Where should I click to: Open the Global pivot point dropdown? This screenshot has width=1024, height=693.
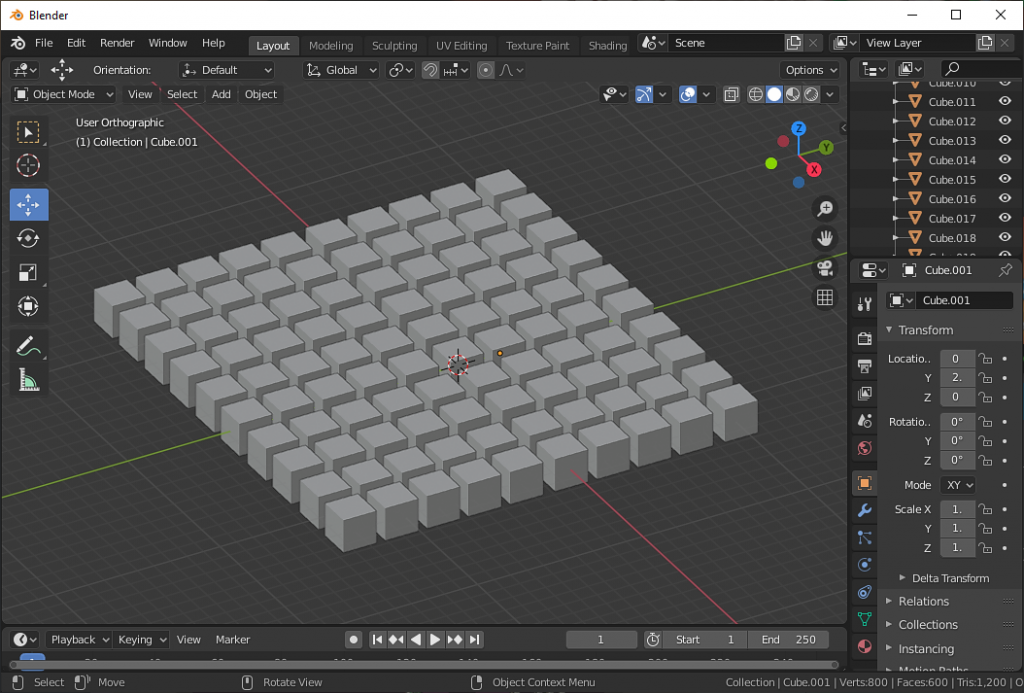tap(340, 70)
